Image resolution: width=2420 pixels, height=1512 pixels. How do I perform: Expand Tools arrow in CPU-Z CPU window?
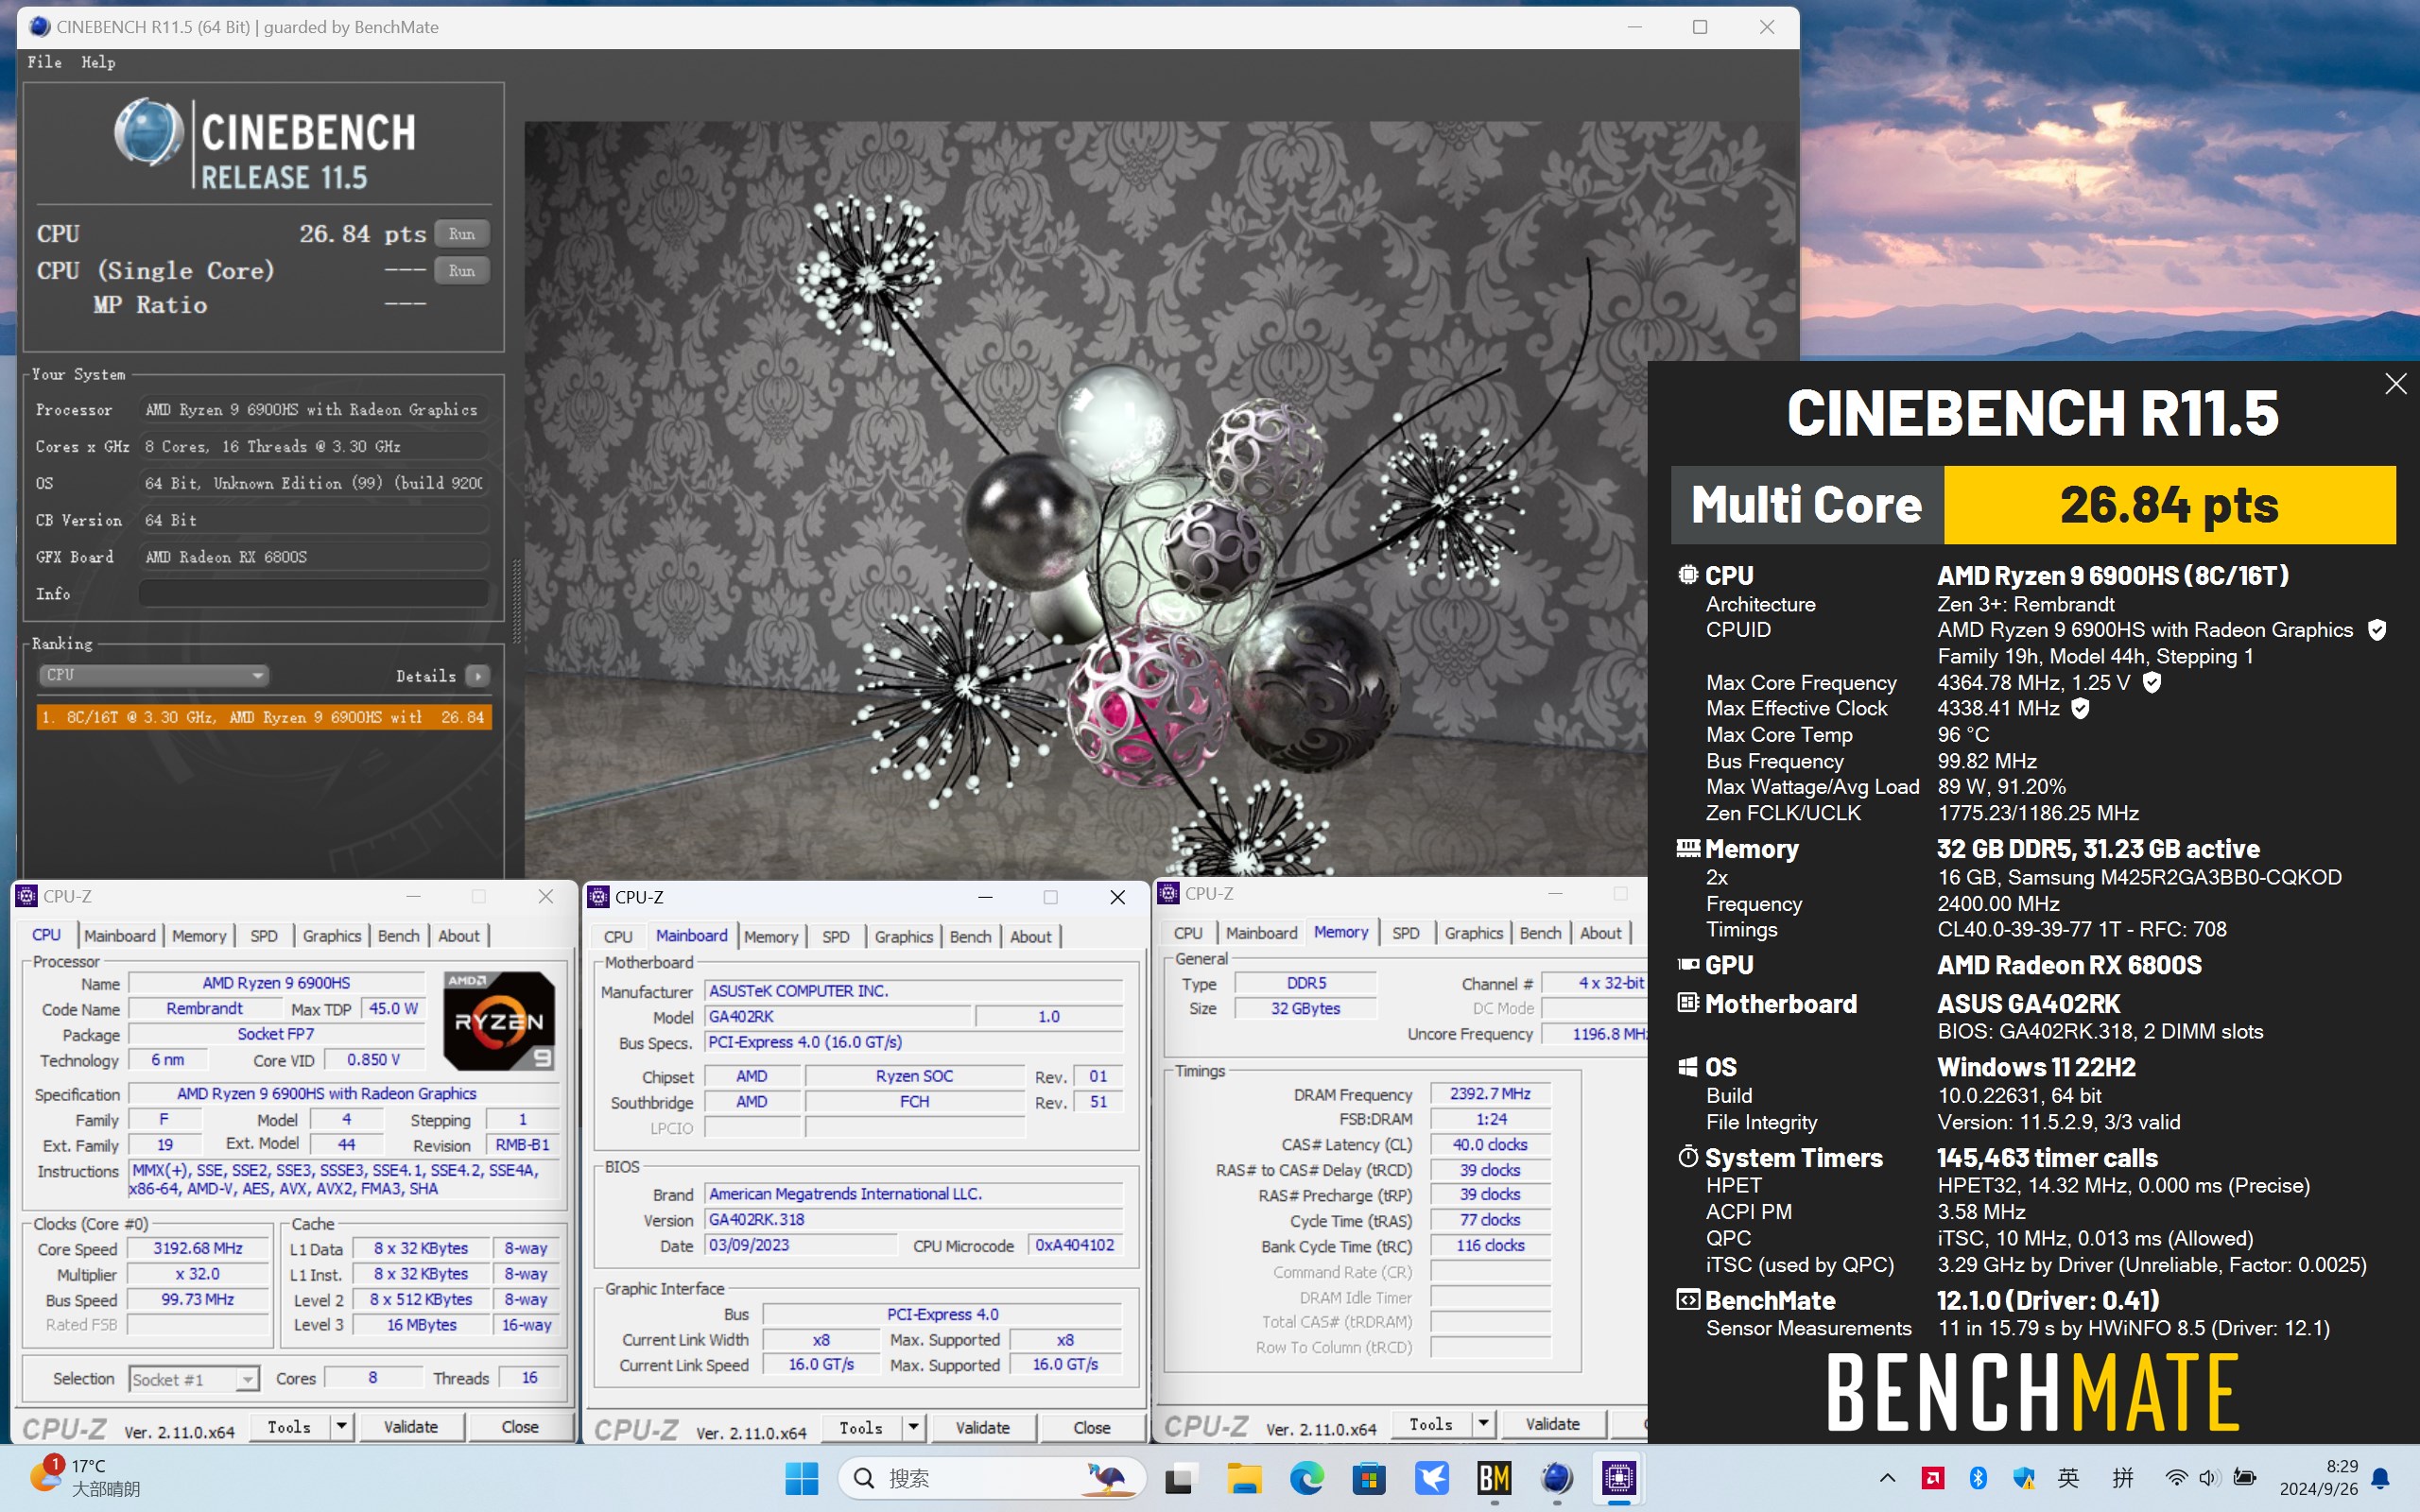pyautogui.click(x=341, y=1427)
